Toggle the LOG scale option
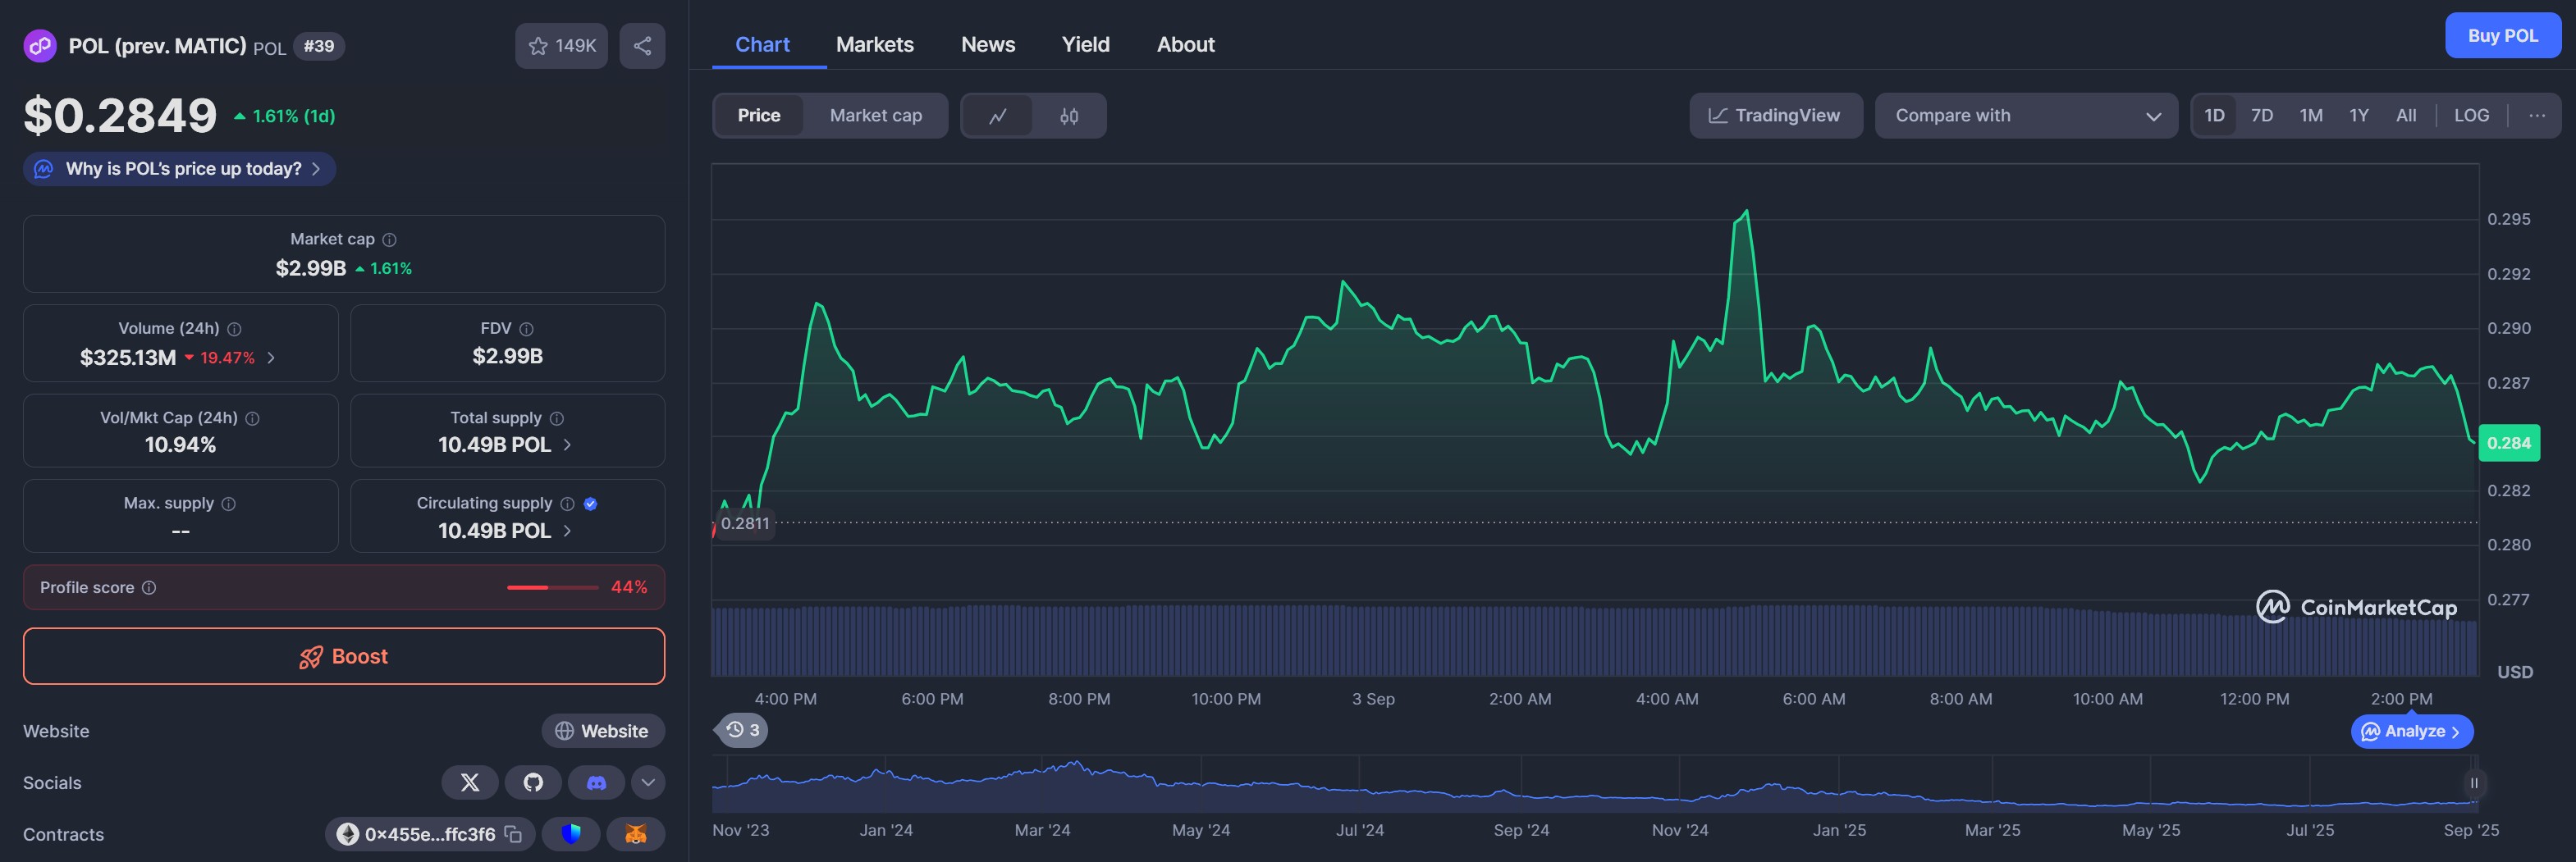Viewport: 2576px width, 862px height. click(2471, 116)
